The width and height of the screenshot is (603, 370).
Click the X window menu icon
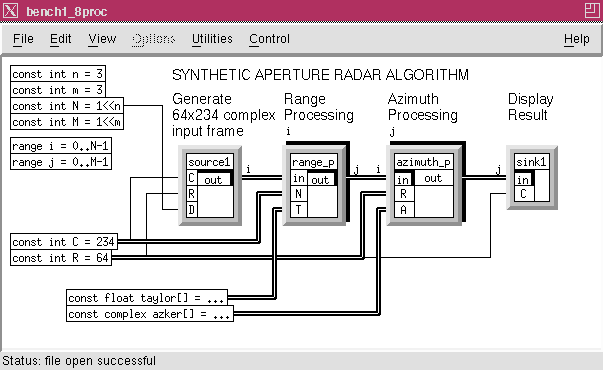point(10,10)
